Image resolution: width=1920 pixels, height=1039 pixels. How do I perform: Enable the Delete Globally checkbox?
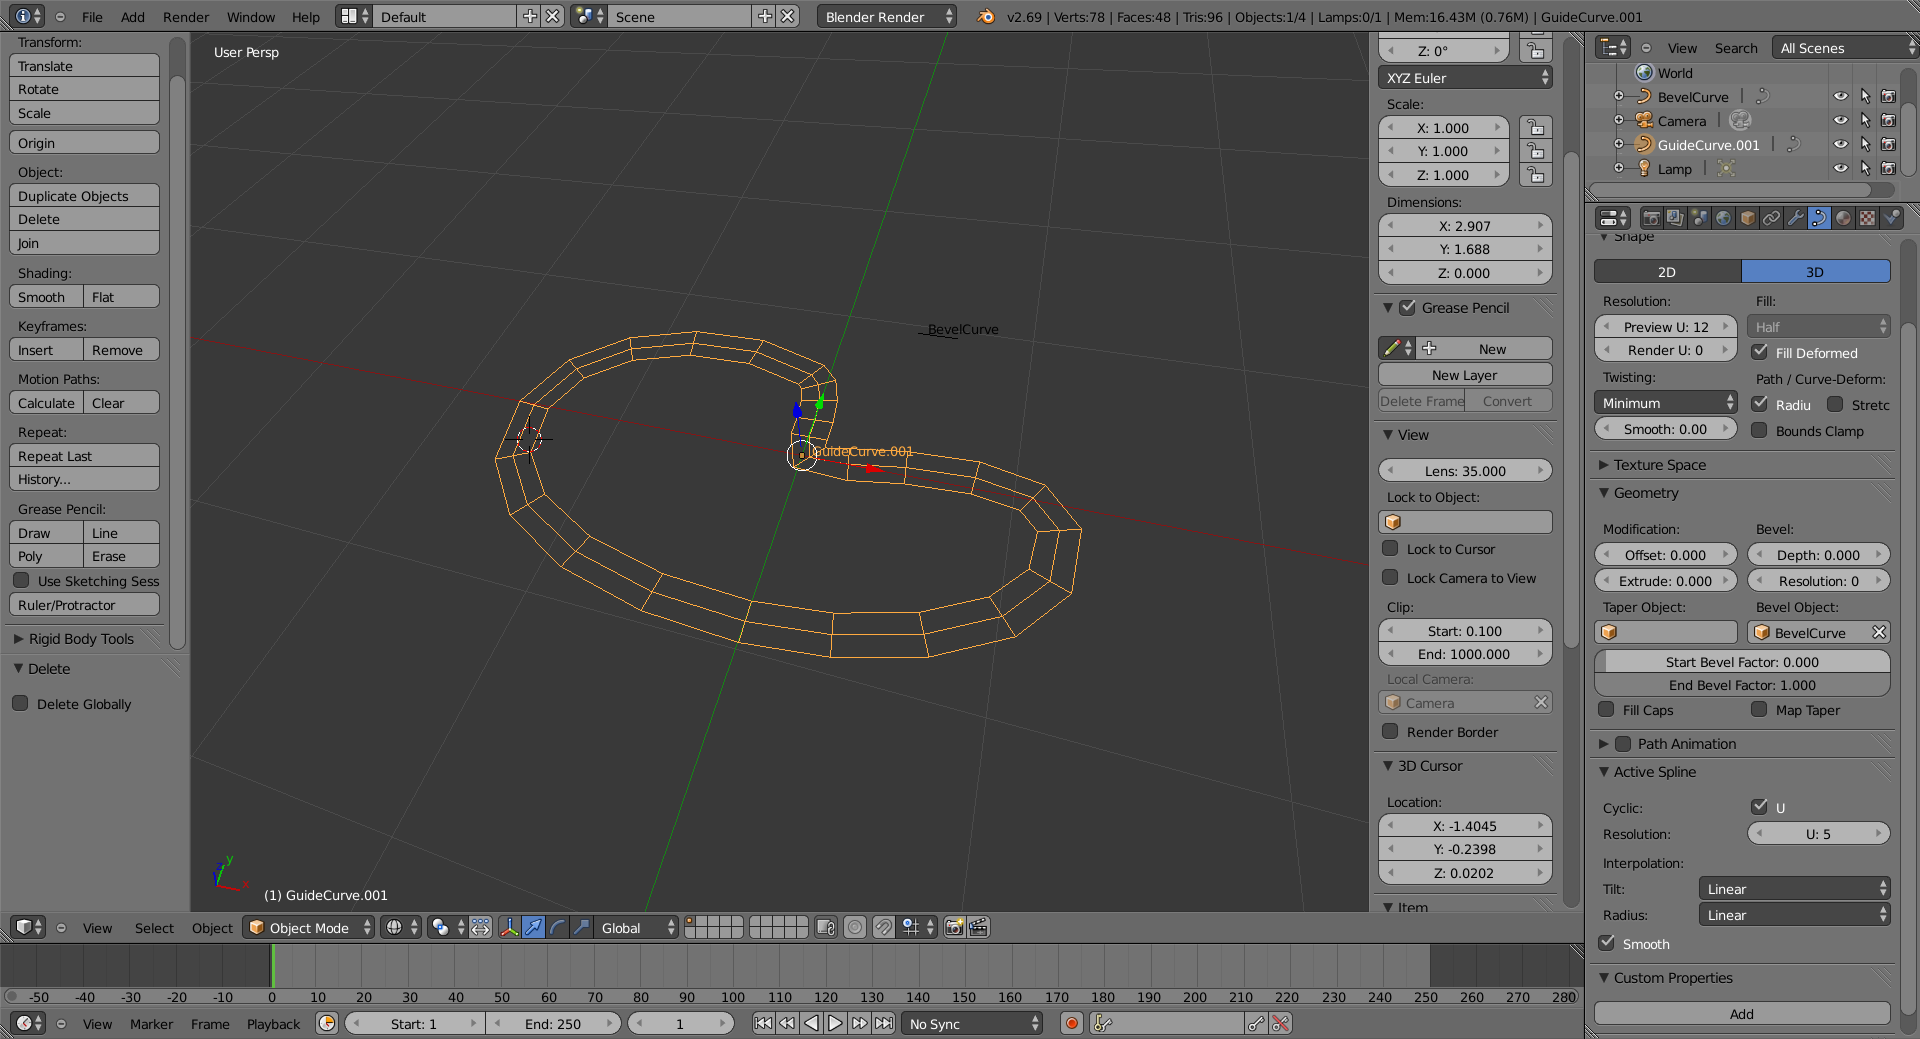click(x=20, y=703)
